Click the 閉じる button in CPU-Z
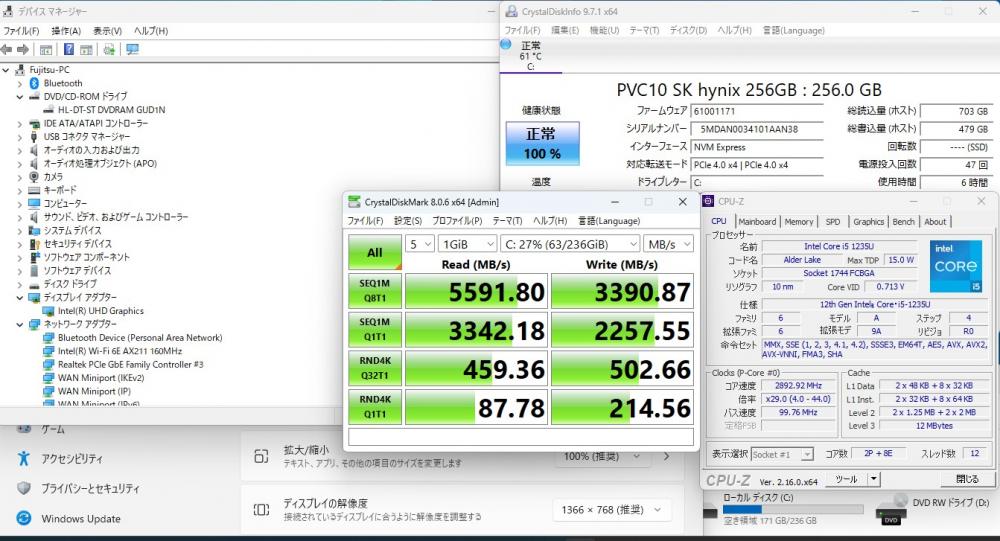This screenshot has width=1000, height=541. click(967, 480)
